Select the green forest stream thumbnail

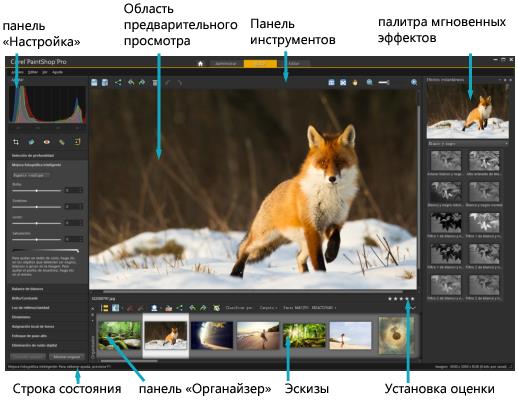tap(119, 335)
